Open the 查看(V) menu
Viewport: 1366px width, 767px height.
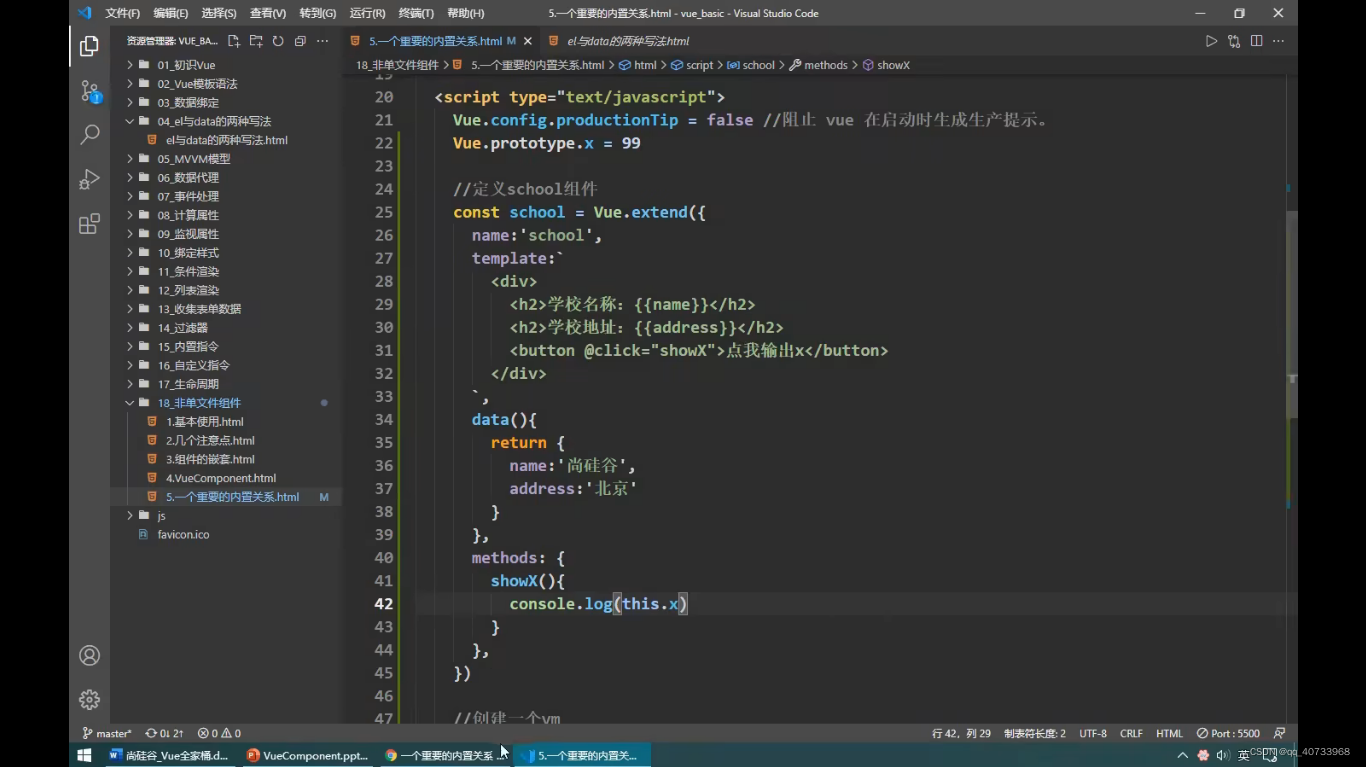(267, 13)
